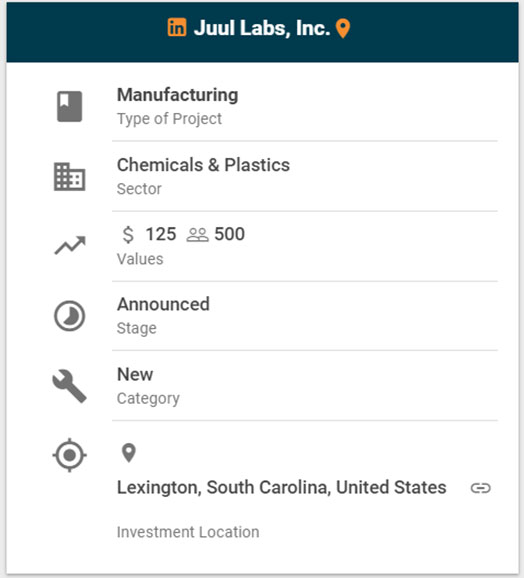The height and width of the screenshot is (578, 524).
Task: Click the target icon for Investment Location
Action: [69, 455]
